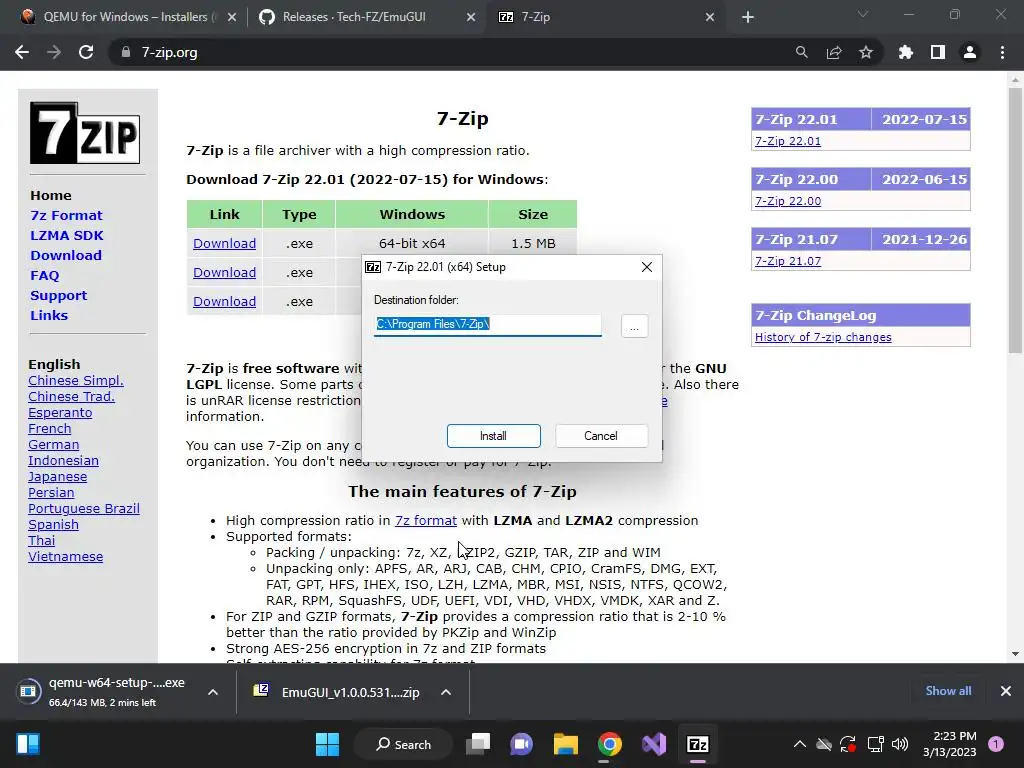Expand qemu-w64-setup download options chevron
Screen dimensions: 1024x768
pos(213,692)
